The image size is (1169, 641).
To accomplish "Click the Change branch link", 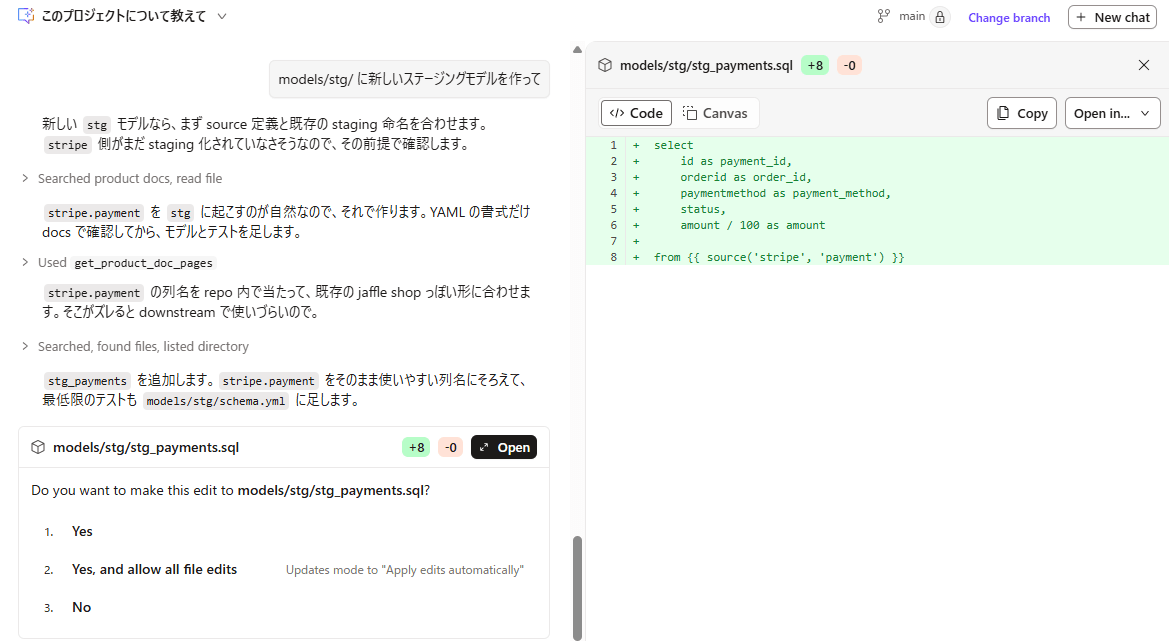I will (1009, 17).
